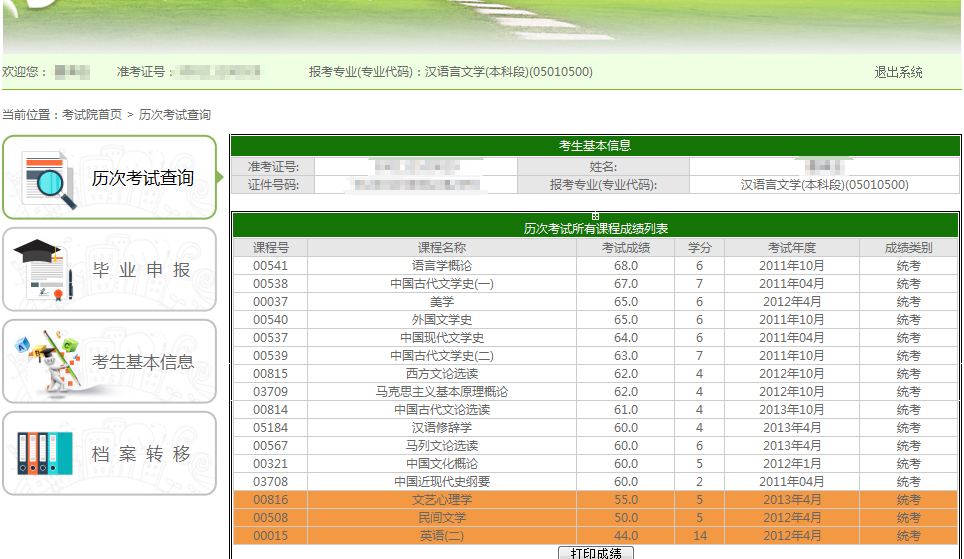Open the 毕业申报 sidebar menu
The height and width of the screenshot is (559, 964).
pyautogui.click(x=141, y=270)
